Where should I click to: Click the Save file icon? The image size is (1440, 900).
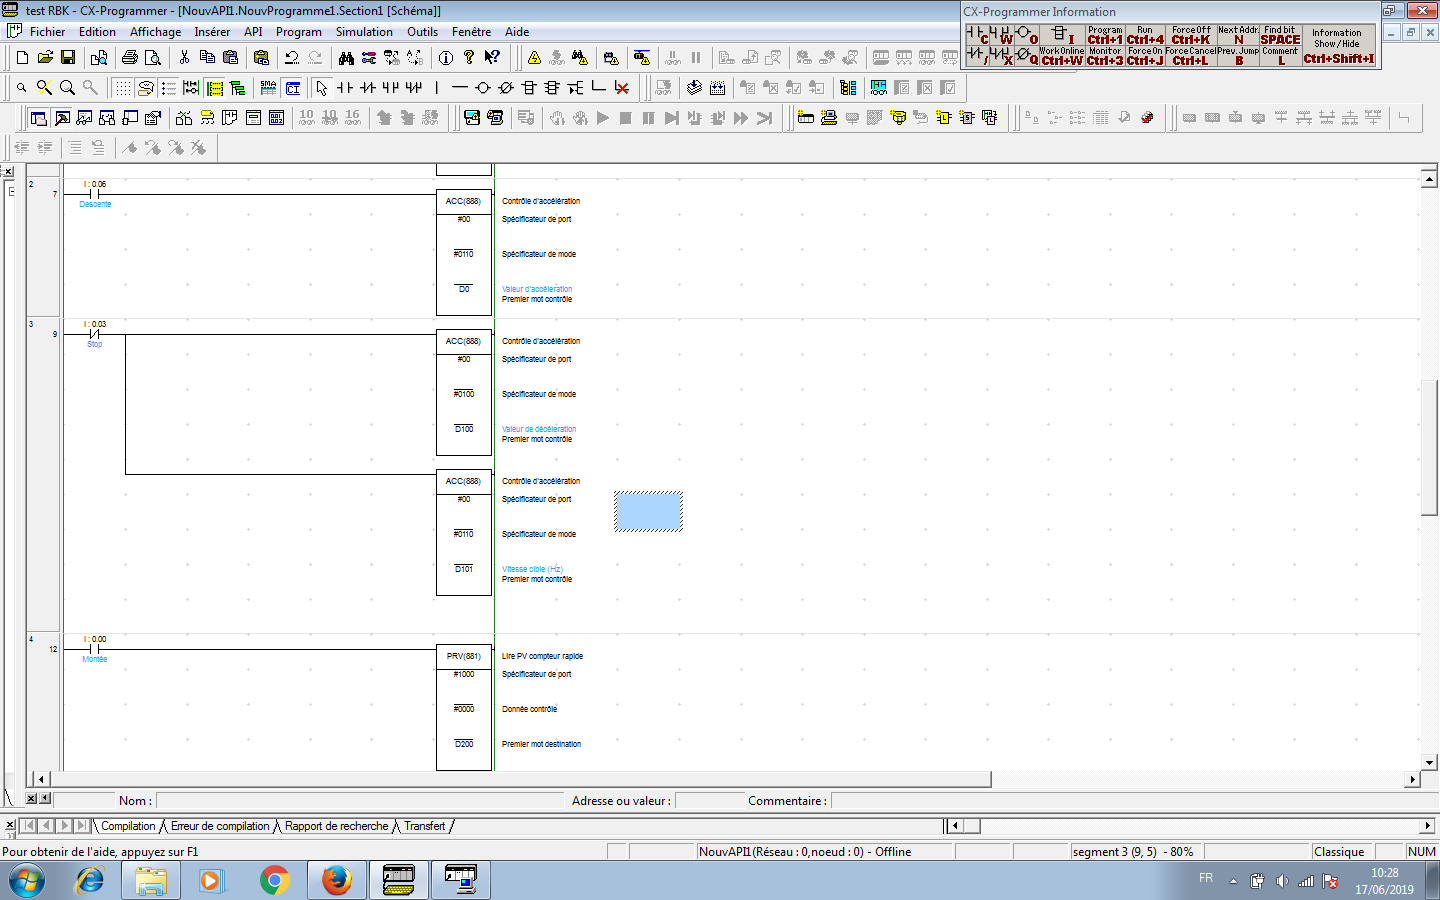pos(68,58)
